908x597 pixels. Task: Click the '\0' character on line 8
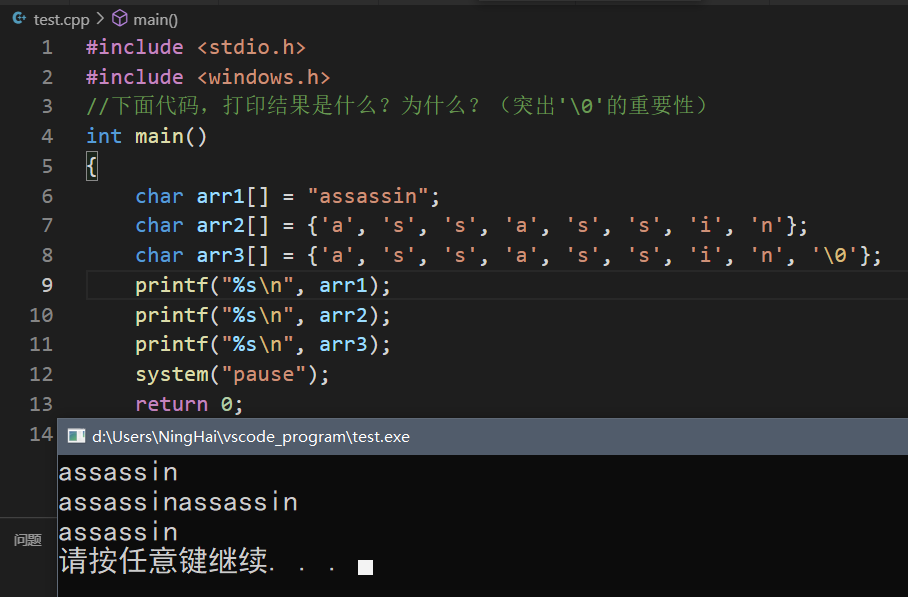click(x=836, y=255)
